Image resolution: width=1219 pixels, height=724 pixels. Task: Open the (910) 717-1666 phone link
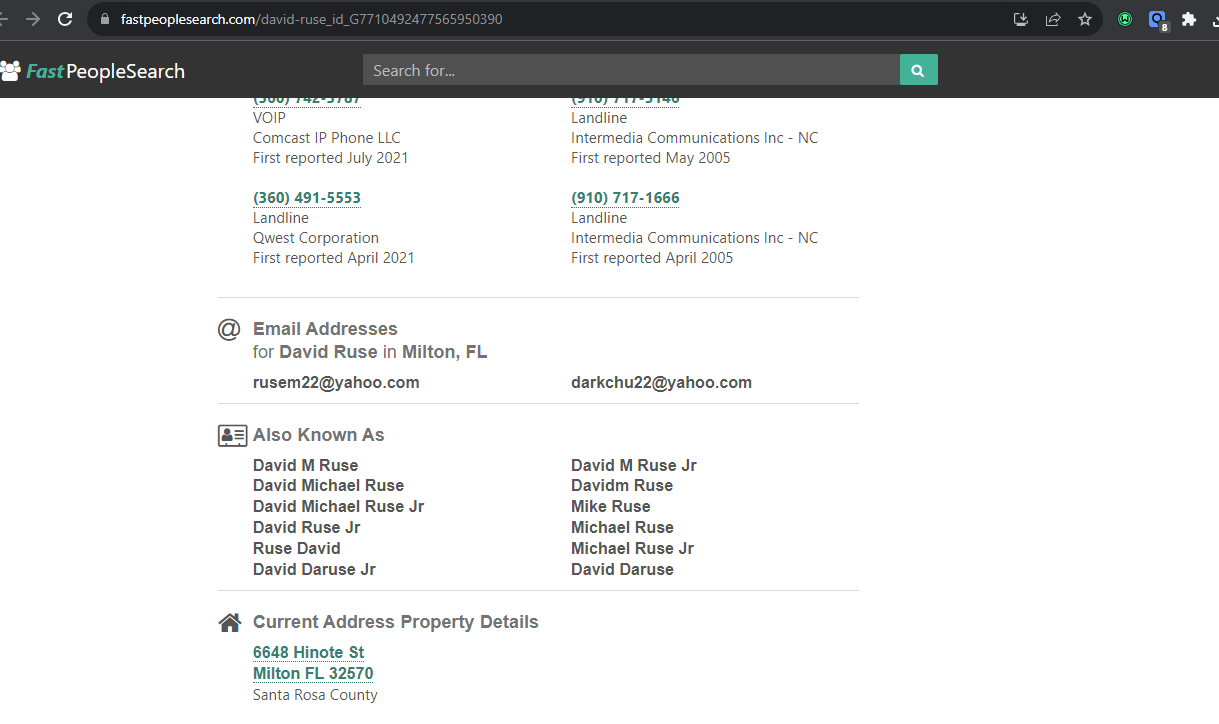625,198
